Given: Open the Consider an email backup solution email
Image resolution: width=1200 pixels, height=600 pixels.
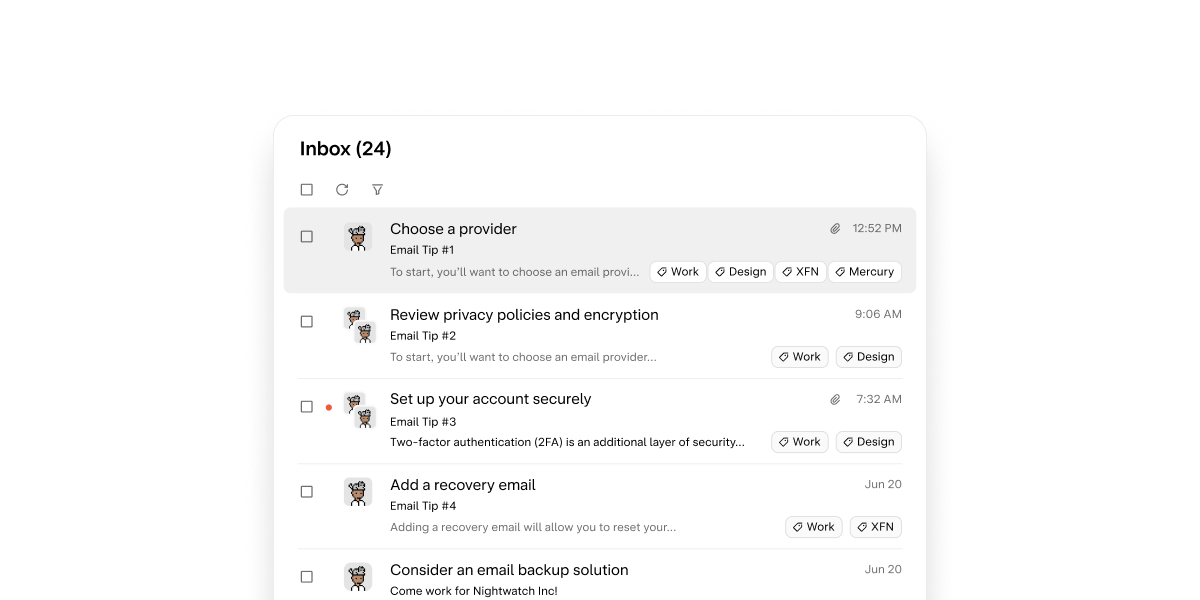Looking at the screenshot, I should point(509,569).
